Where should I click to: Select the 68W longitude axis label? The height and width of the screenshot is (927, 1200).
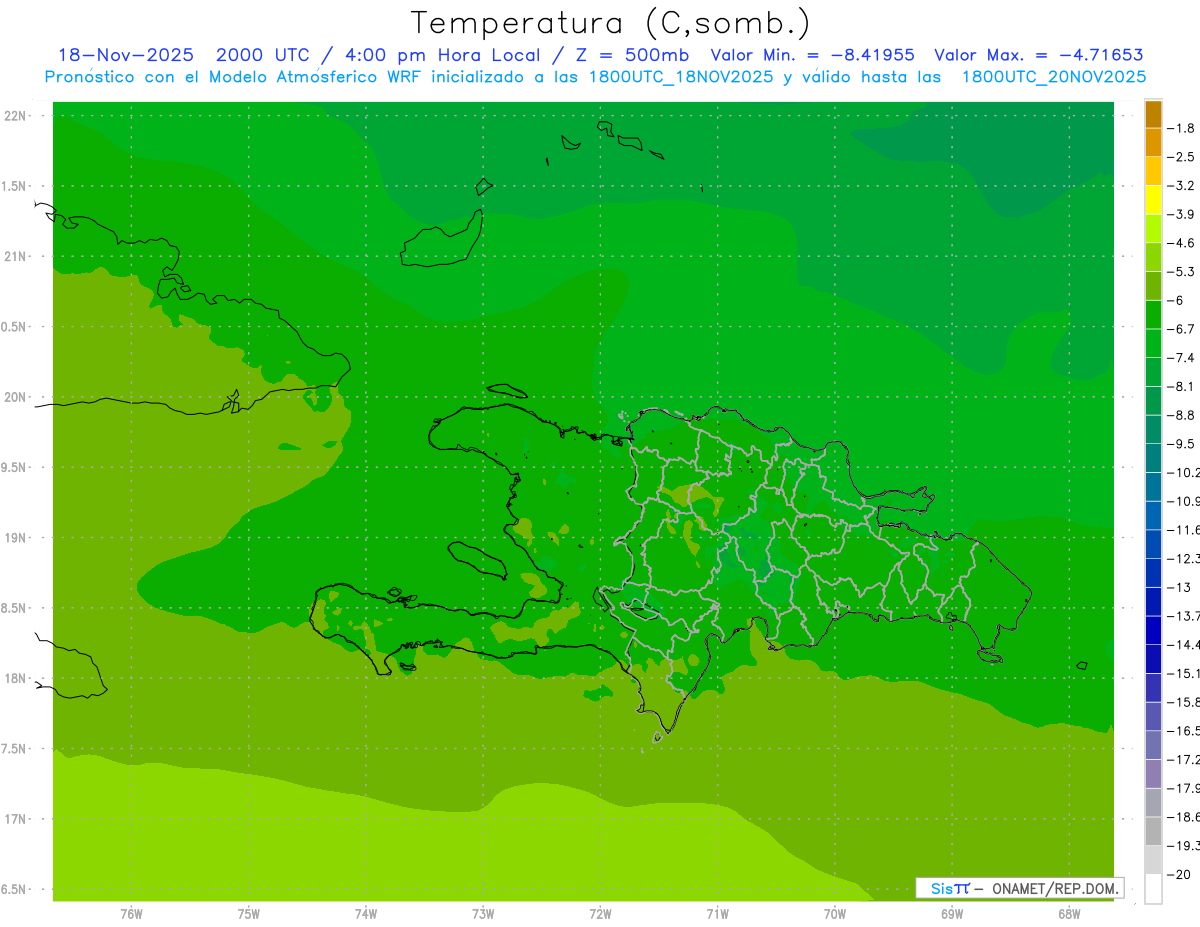pos(1069,912)
